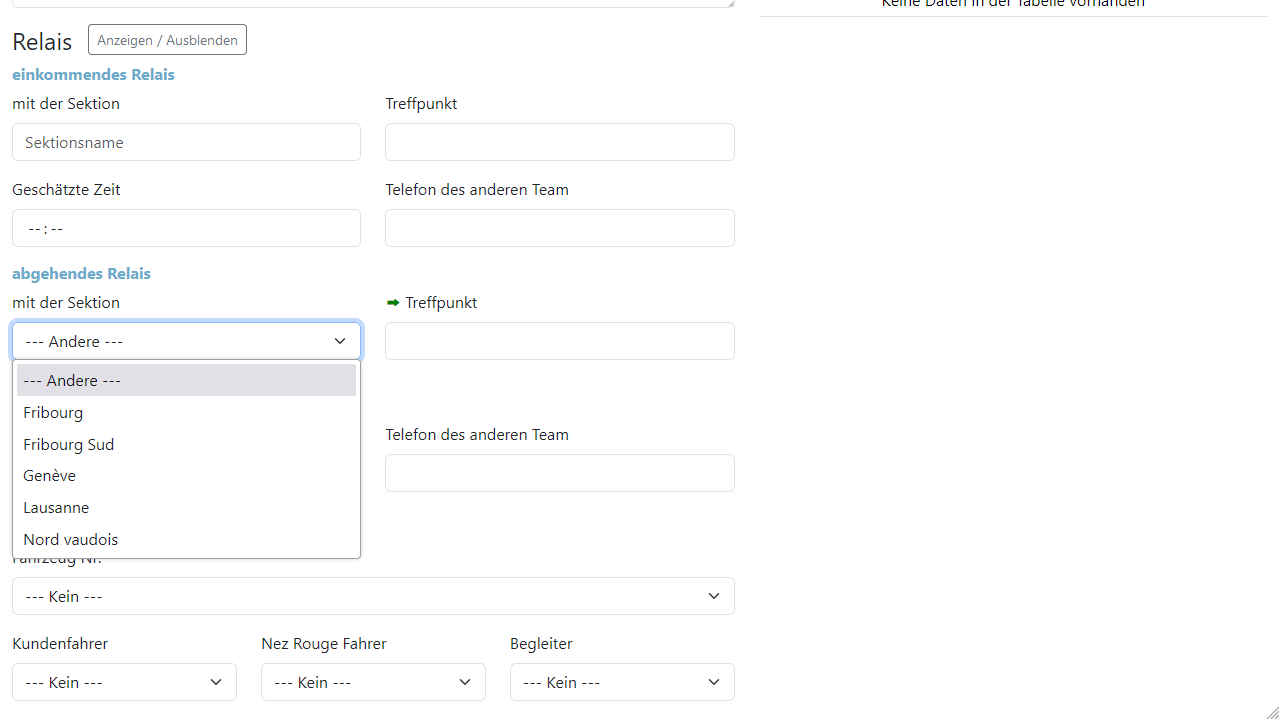Open the Fahrzeug Nr. dropdown
The height and width of the screenshot is (720, 1280).
pos(373,596)
